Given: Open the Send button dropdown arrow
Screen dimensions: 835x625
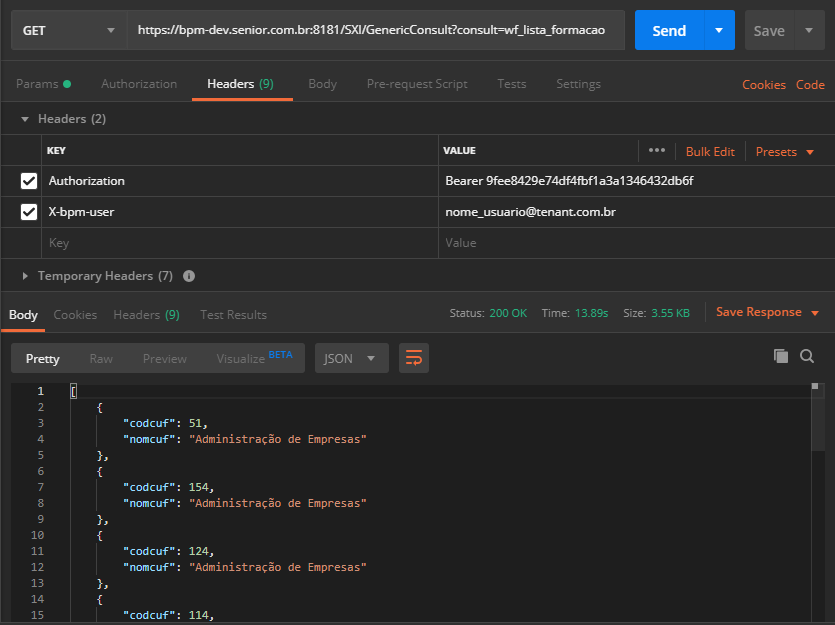Looking at the screenshot, I should point(719,31).
